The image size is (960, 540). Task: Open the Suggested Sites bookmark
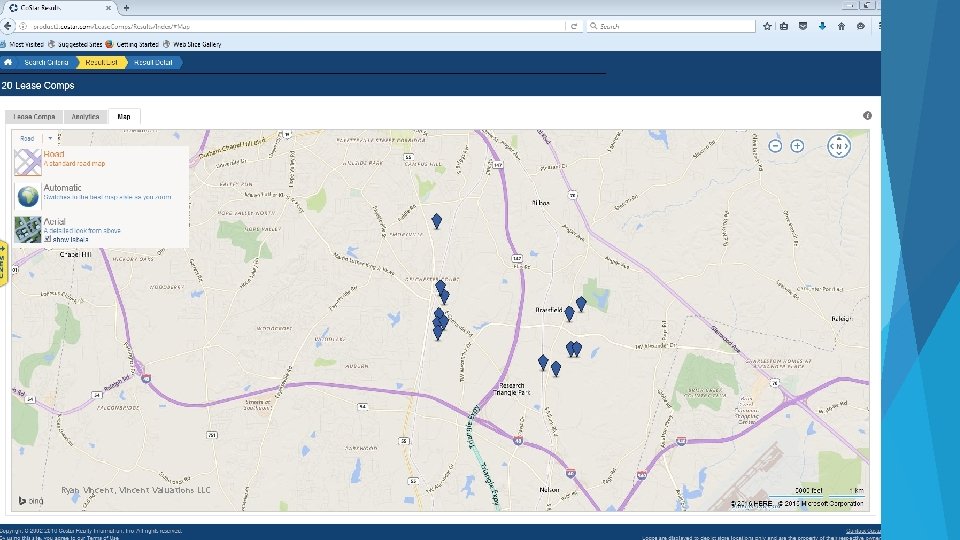pos(75,44)
